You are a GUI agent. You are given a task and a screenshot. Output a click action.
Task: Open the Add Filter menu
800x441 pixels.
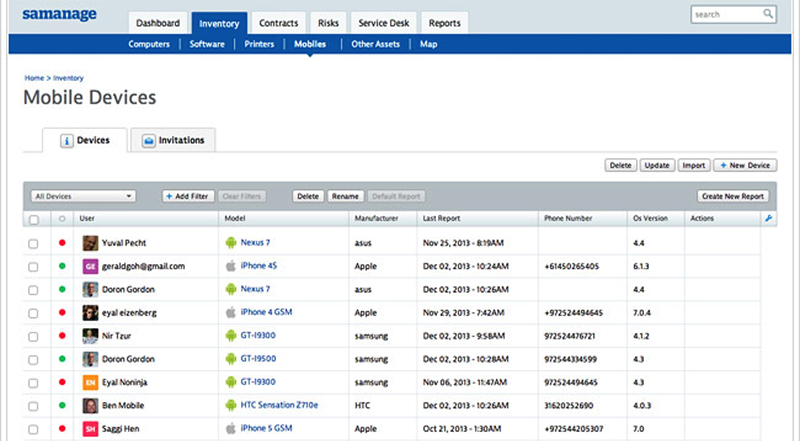186,196
